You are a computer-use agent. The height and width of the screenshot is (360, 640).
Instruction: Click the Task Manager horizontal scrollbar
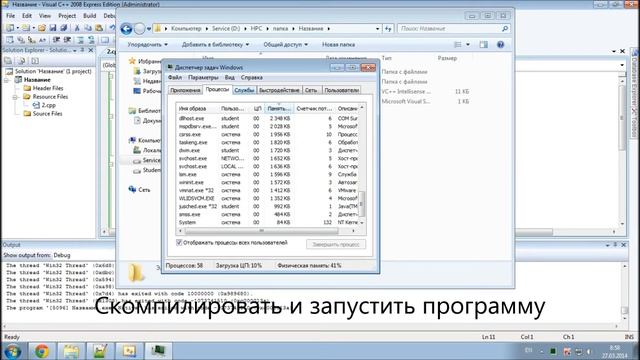tap(267, 231)
